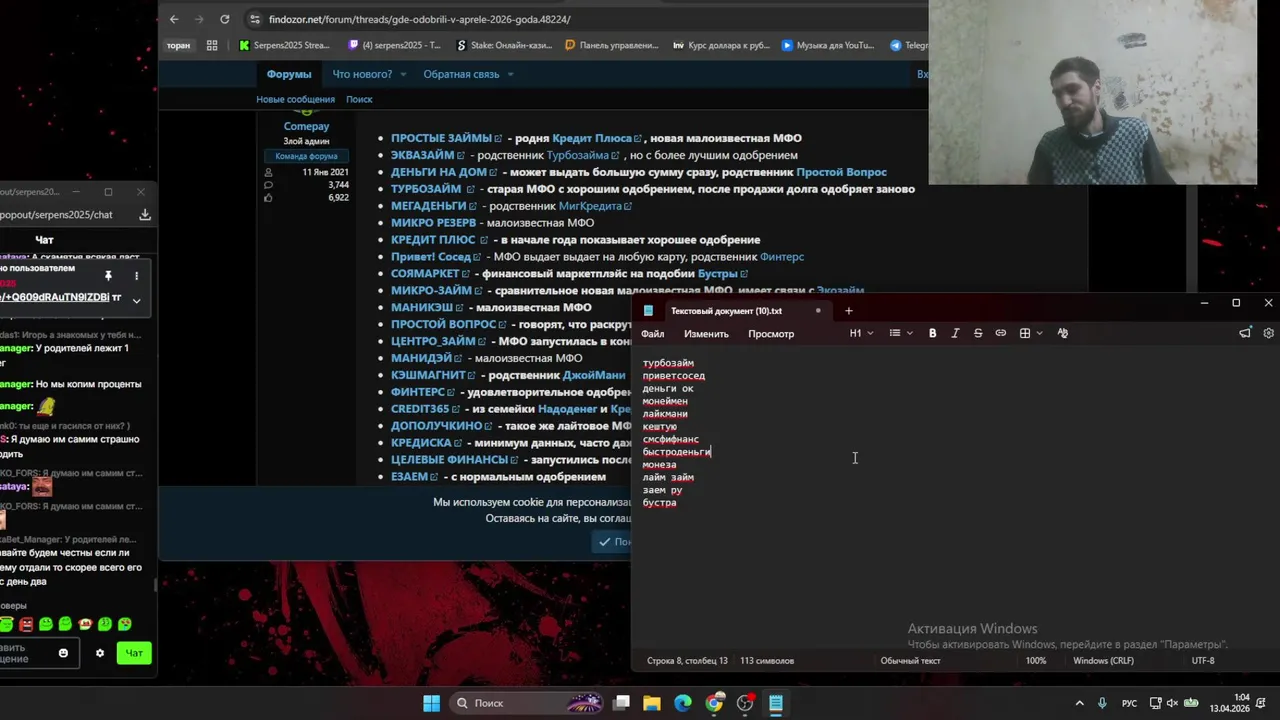Expand the Обратная связь menu arrow
The width and height of the screenshot is (1280, 720).
(510, 74)
